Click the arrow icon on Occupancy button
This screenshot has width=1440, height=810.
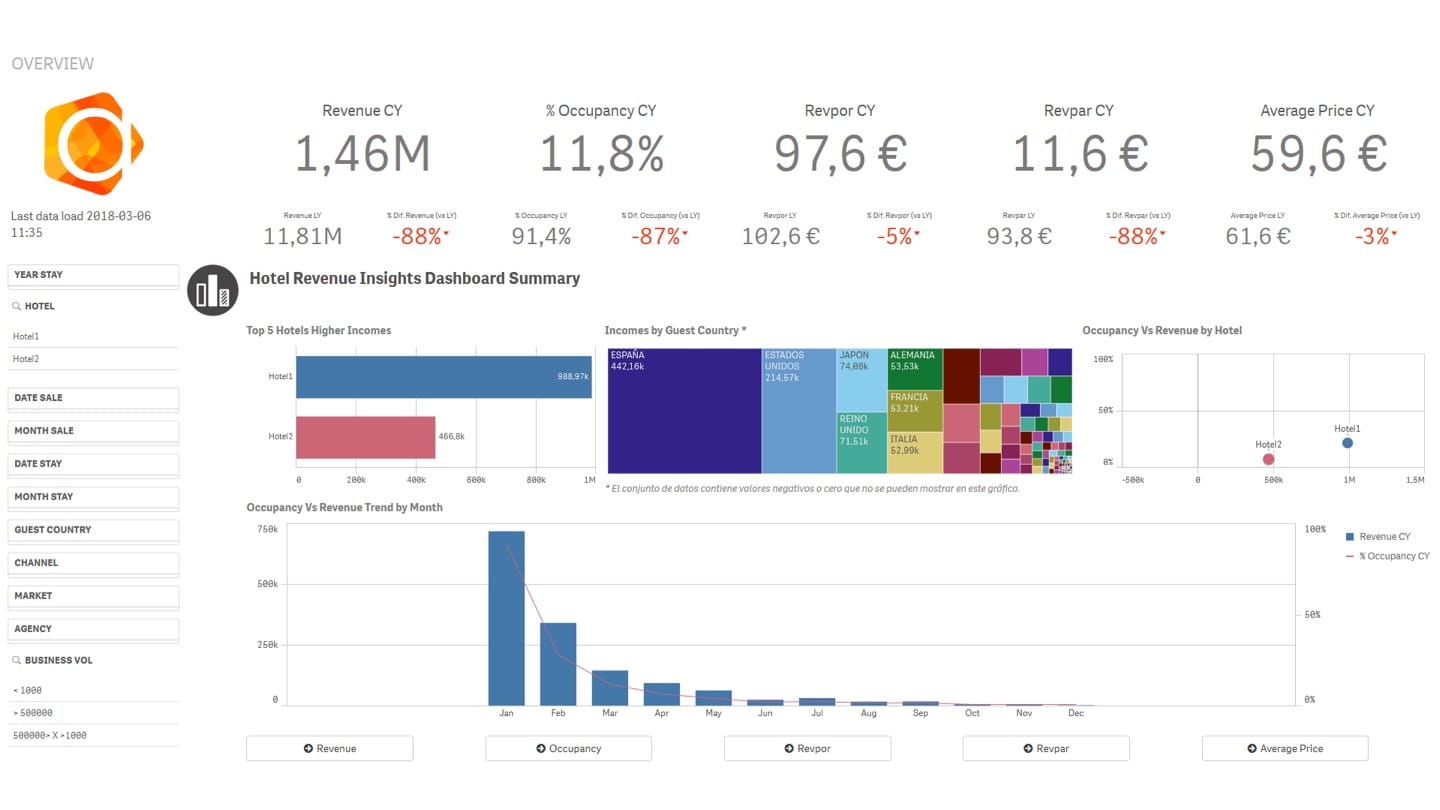pos(541,748)
